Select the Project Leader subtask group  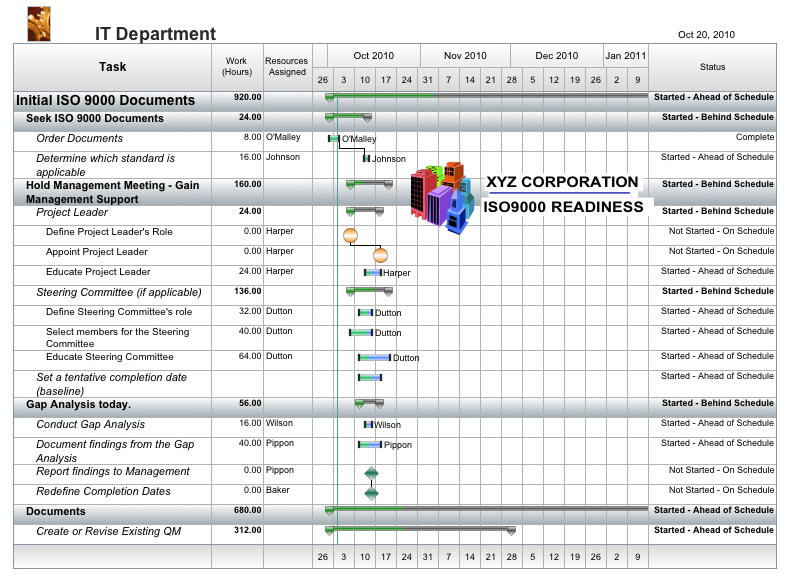click(72, 212)
